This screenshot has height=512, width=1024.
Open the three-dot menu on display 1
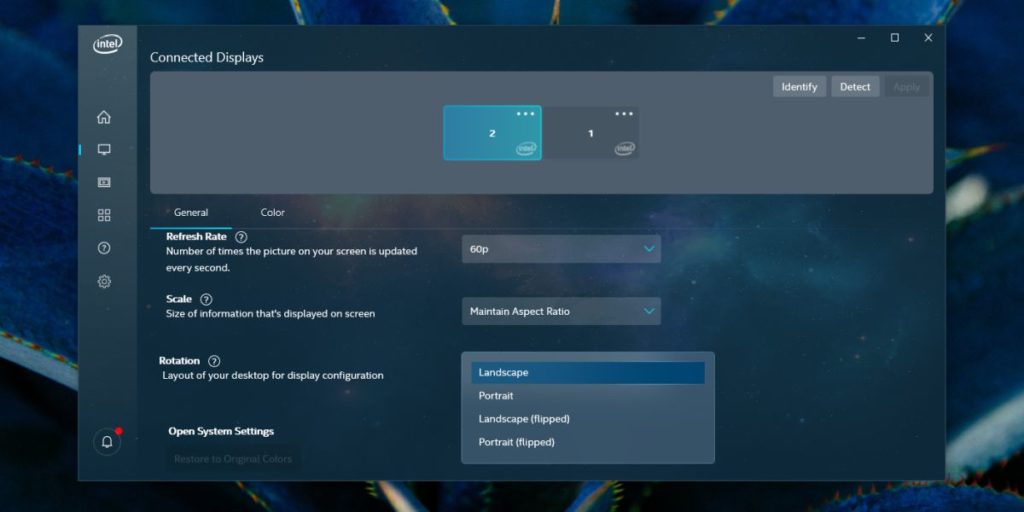point(624,114)
